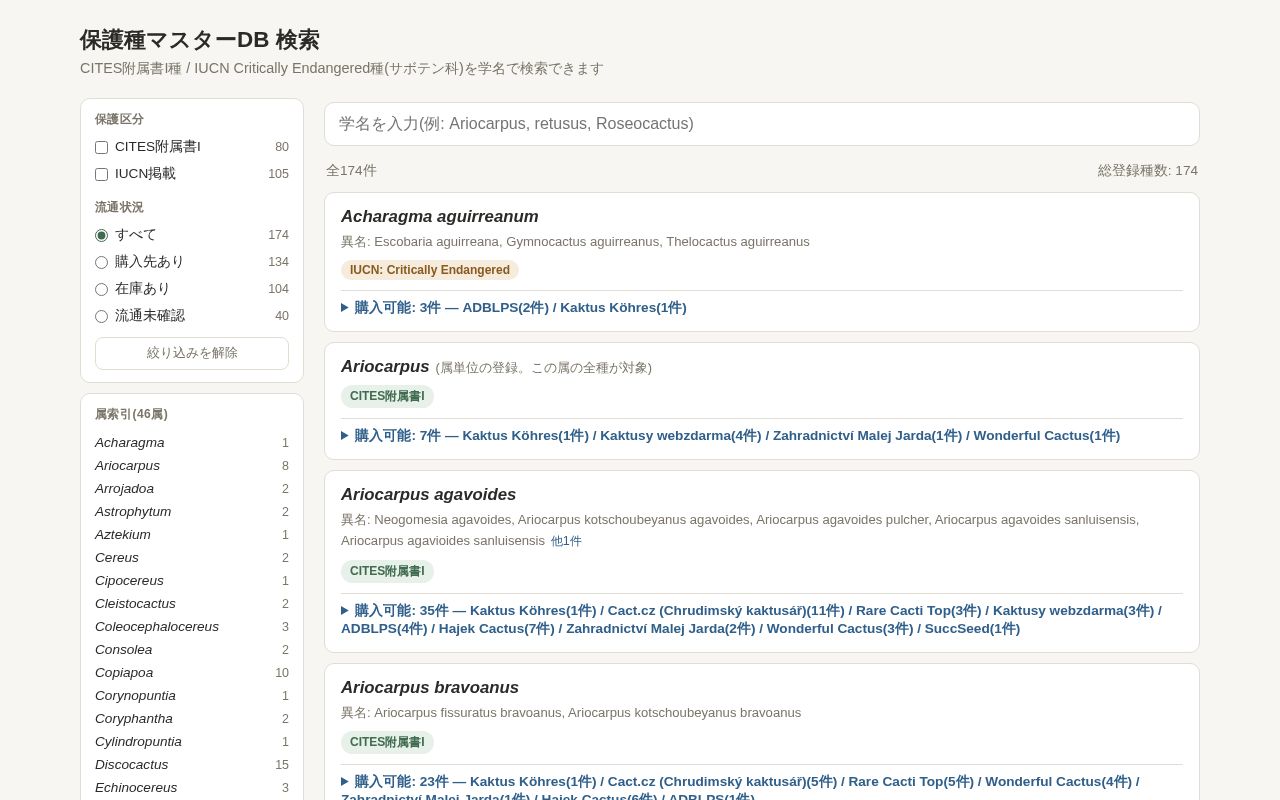The image size is (1280, 800).
Task: Click the Ariocarpus agavoides species title
Action: [x=429, y=495]
